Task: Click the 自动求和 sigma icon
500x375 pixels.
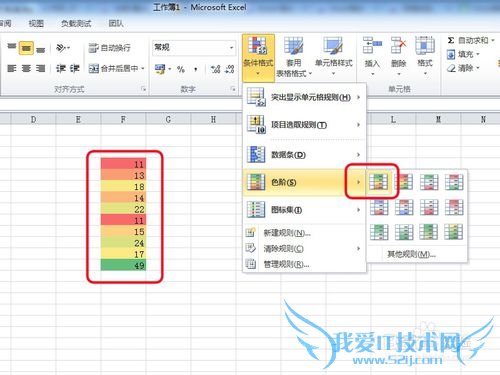Action: 451,40
